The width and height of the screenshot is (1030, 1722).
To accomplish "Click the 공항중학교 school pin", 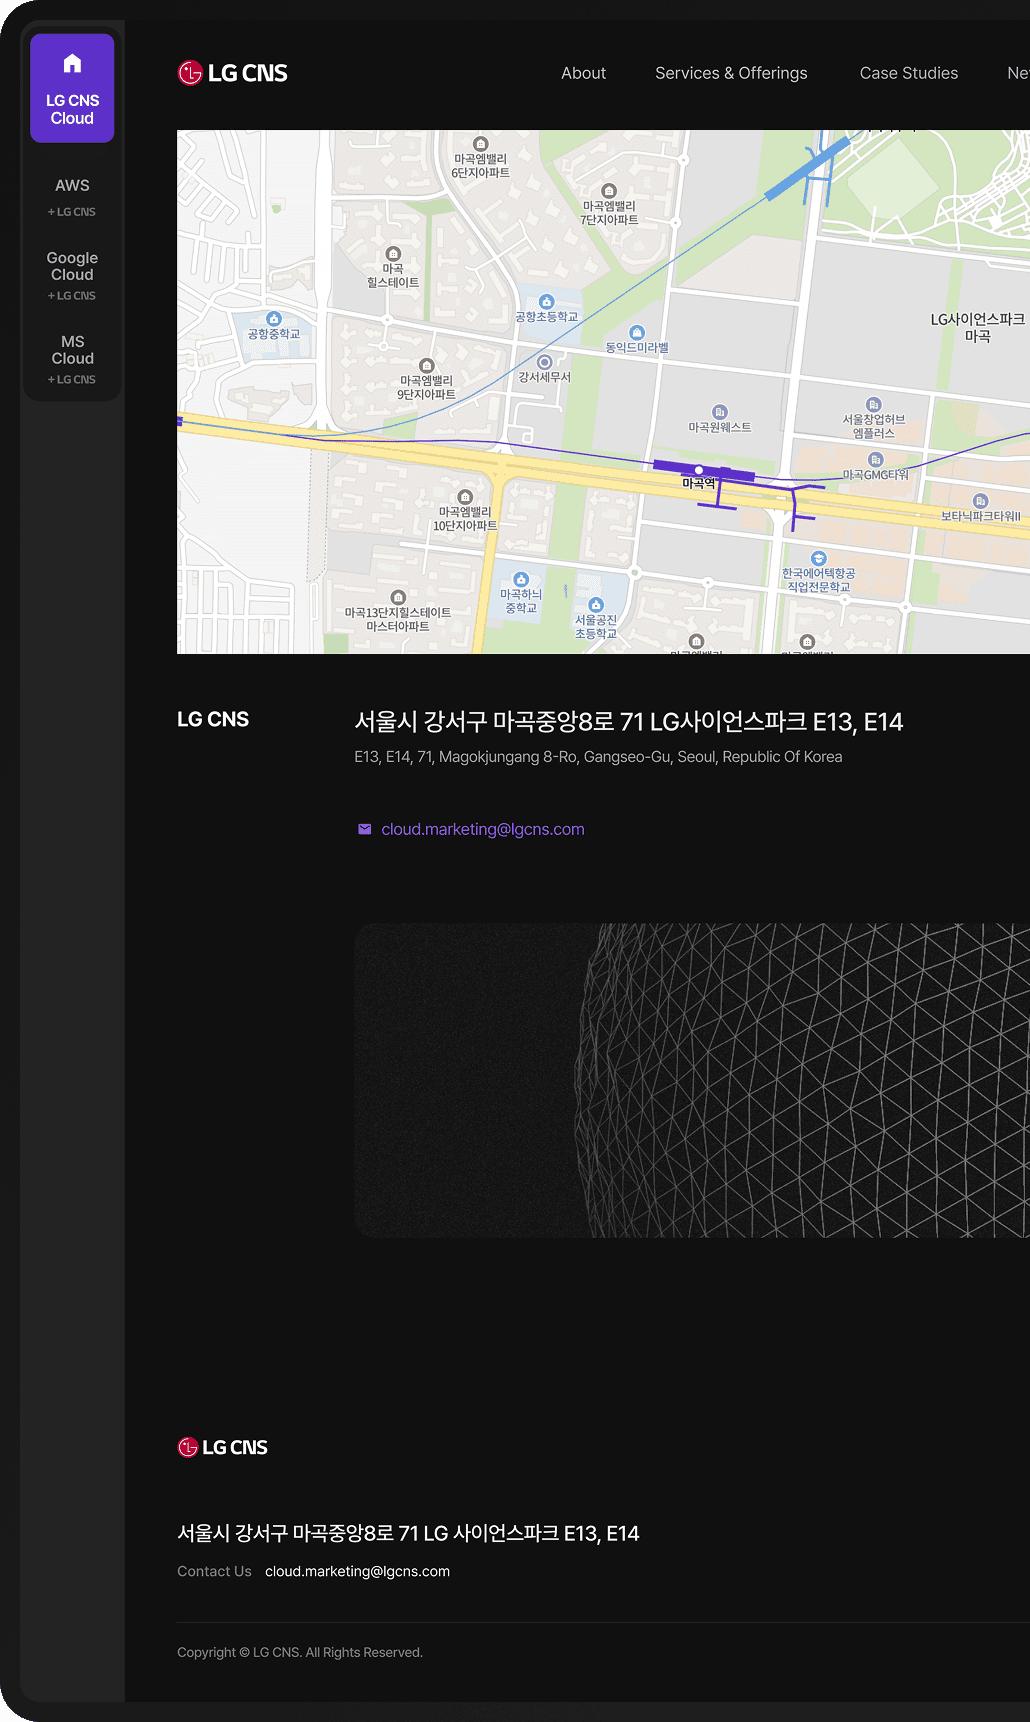I will click(274, 319).
